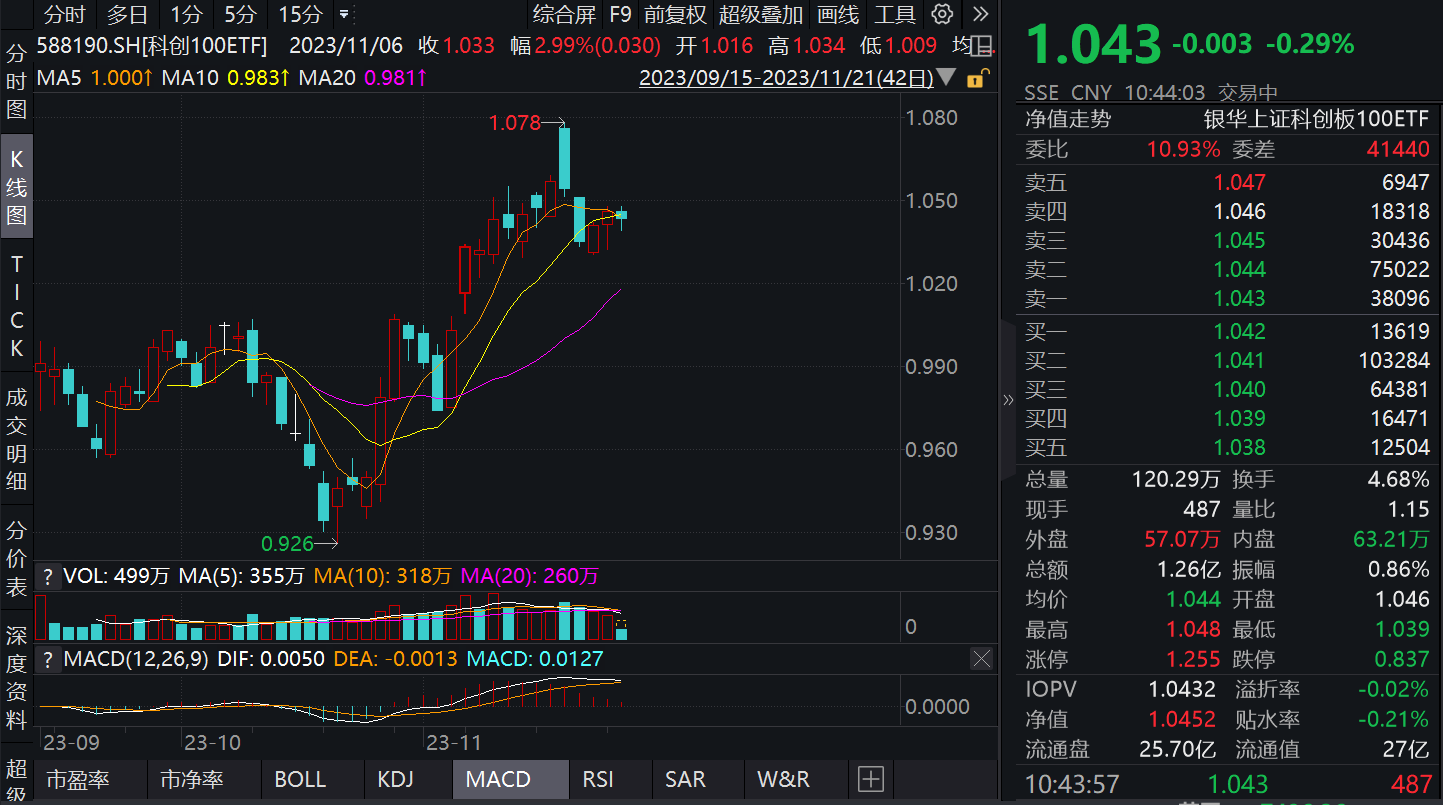Close the MACD indicator panel
The width and height of the screenshot is (1443, 805).
click(x=982, y=659)
